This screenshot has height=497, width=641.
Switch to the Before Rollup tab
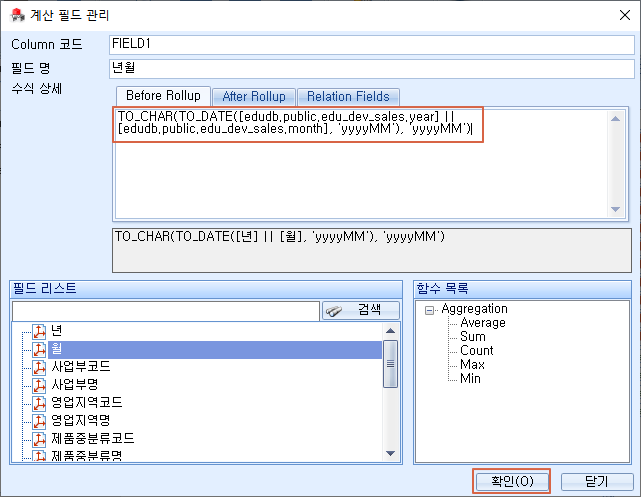pos(163,96)
